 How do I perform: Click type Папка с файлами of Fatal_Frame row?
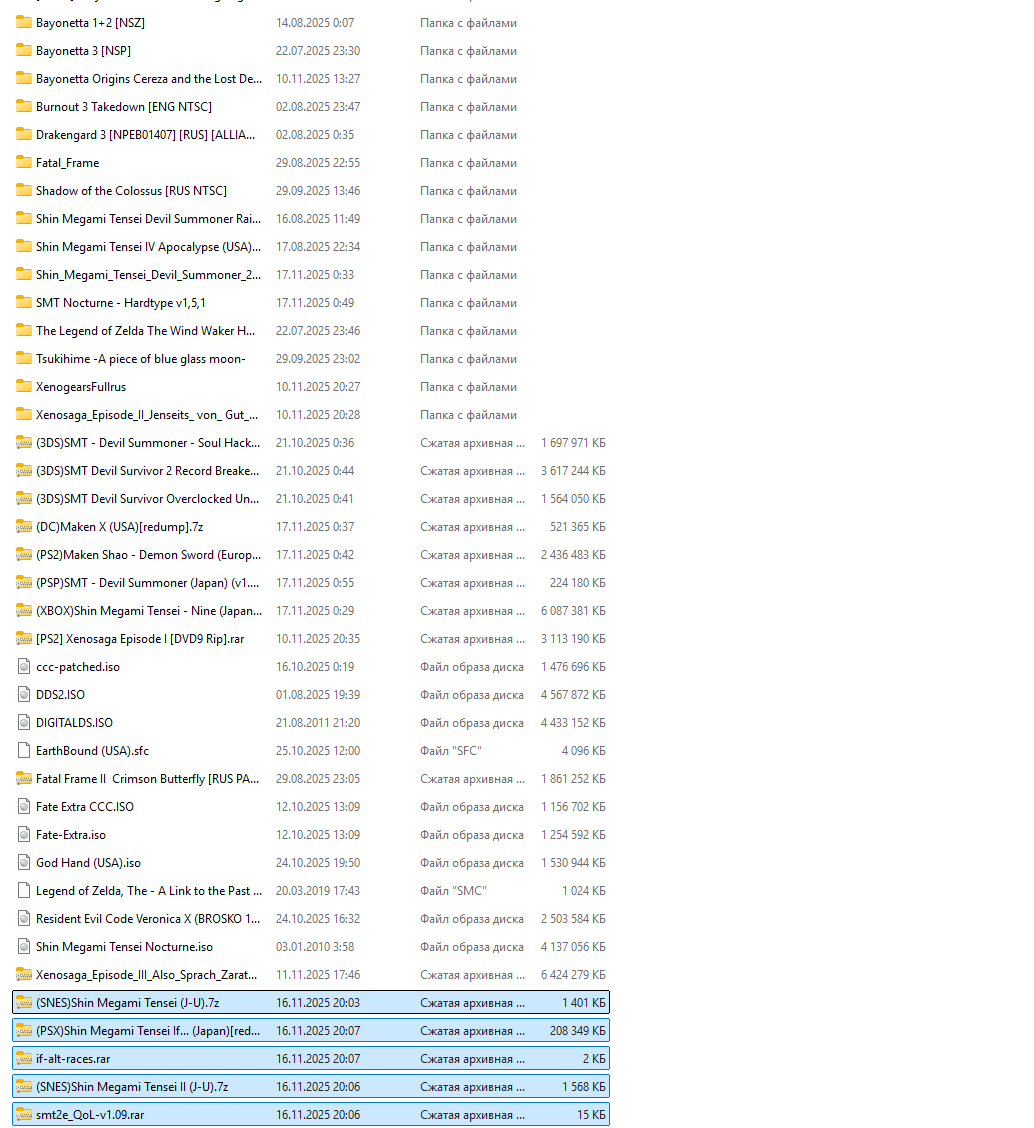coord(468,163)
